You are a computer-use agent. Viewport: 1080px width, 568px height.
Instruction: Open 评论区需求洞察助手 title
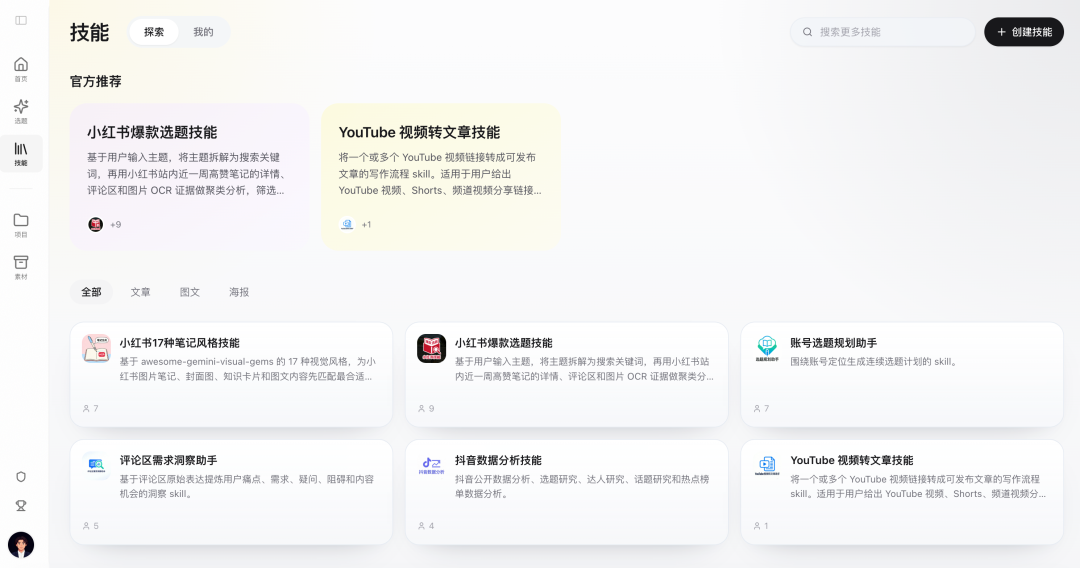point(169,461)
